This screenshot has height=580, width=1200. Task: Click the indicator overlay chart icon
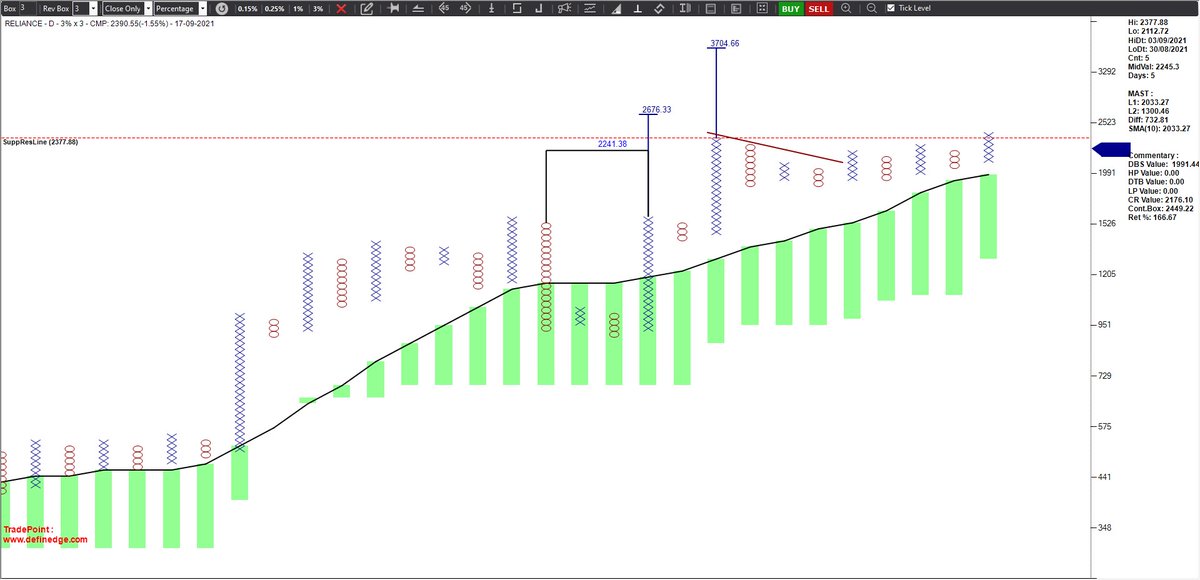[x=590, y=9]
